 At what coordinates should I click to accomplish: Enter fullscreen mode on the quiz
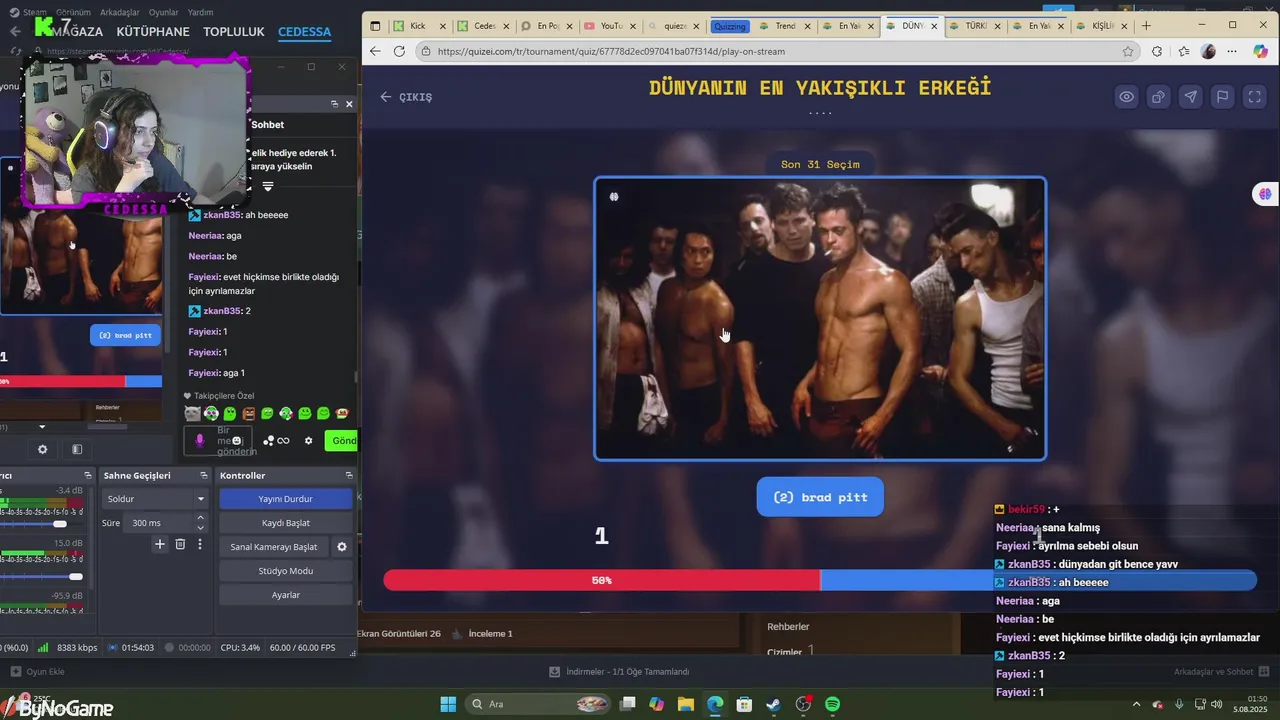pyautogui.click(x=1254, y=97)
